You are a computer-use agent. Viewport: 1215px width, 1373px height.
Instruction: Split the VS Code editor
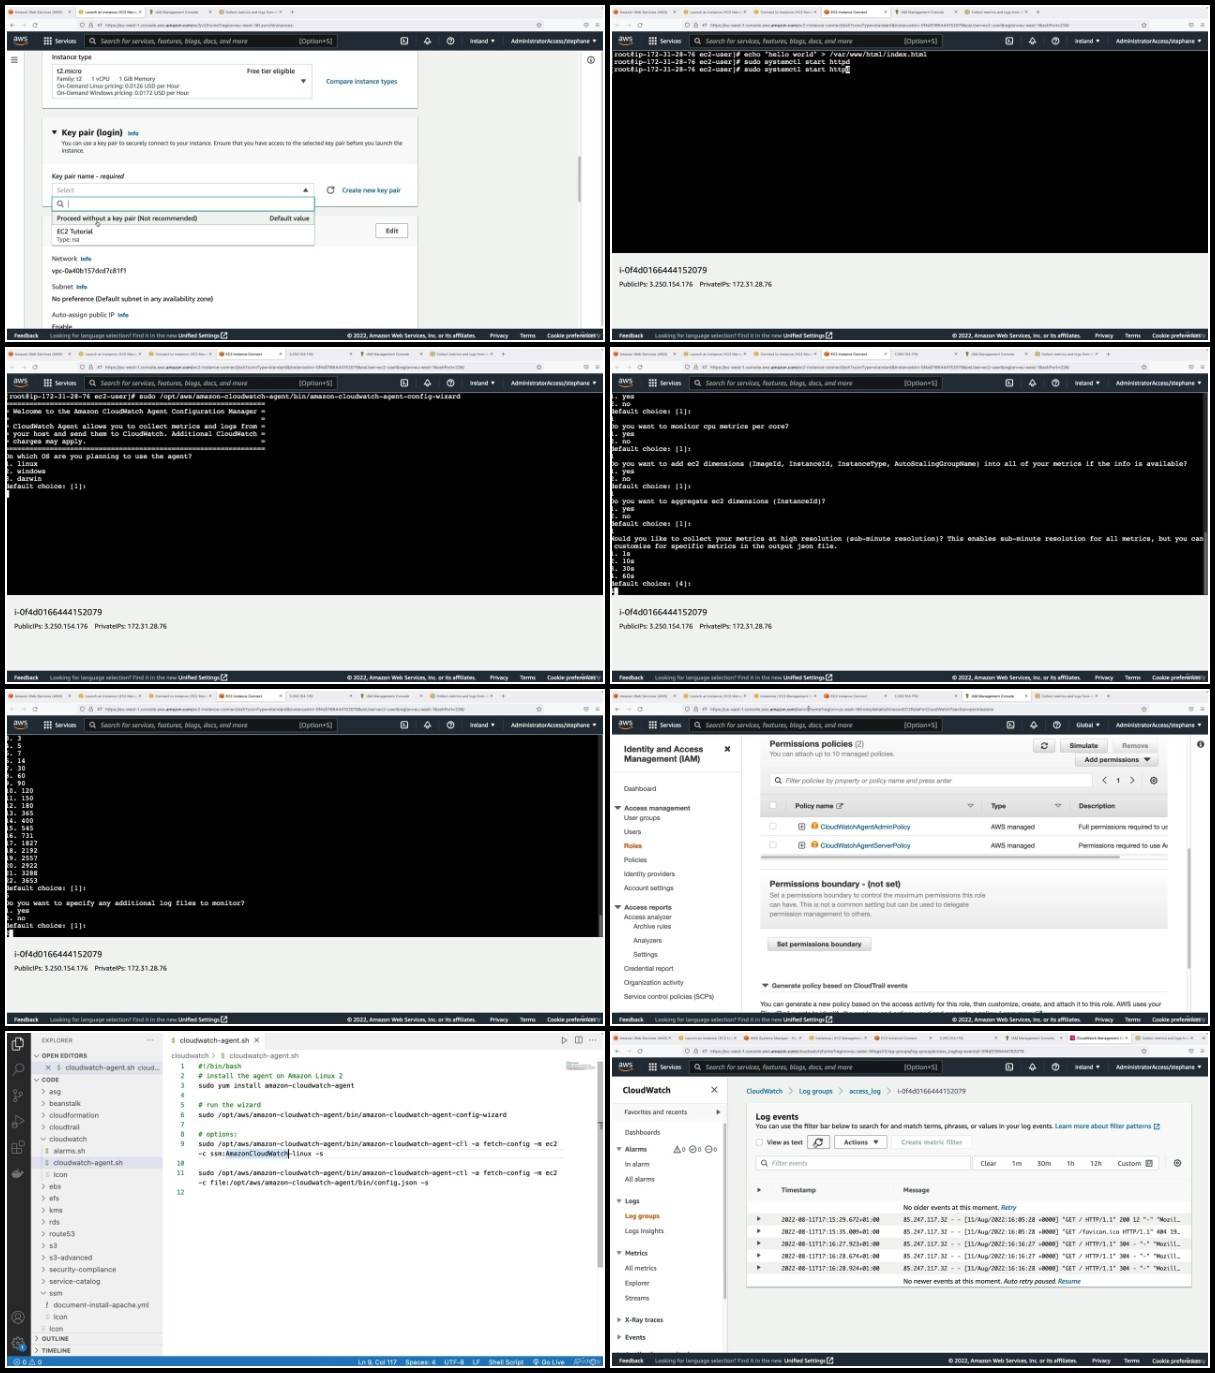(x=578, y=1040)
